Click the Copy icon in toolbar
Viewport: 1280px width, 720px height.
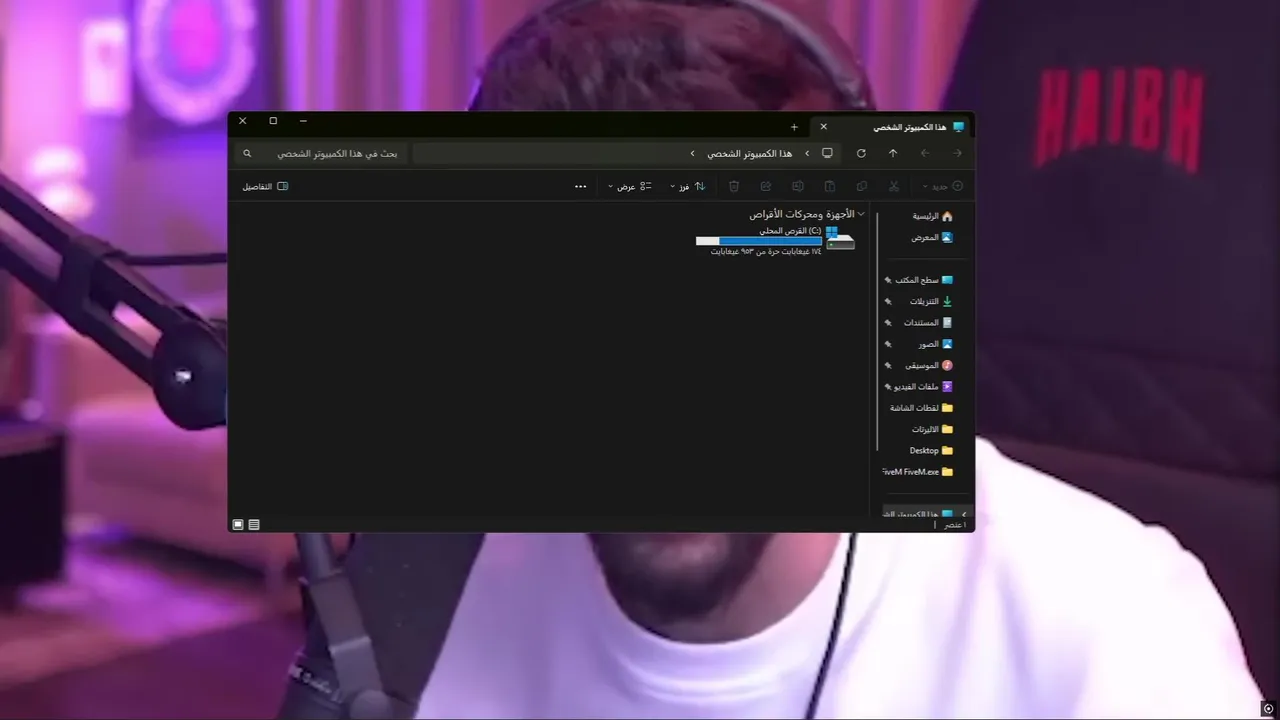(862, 186)
